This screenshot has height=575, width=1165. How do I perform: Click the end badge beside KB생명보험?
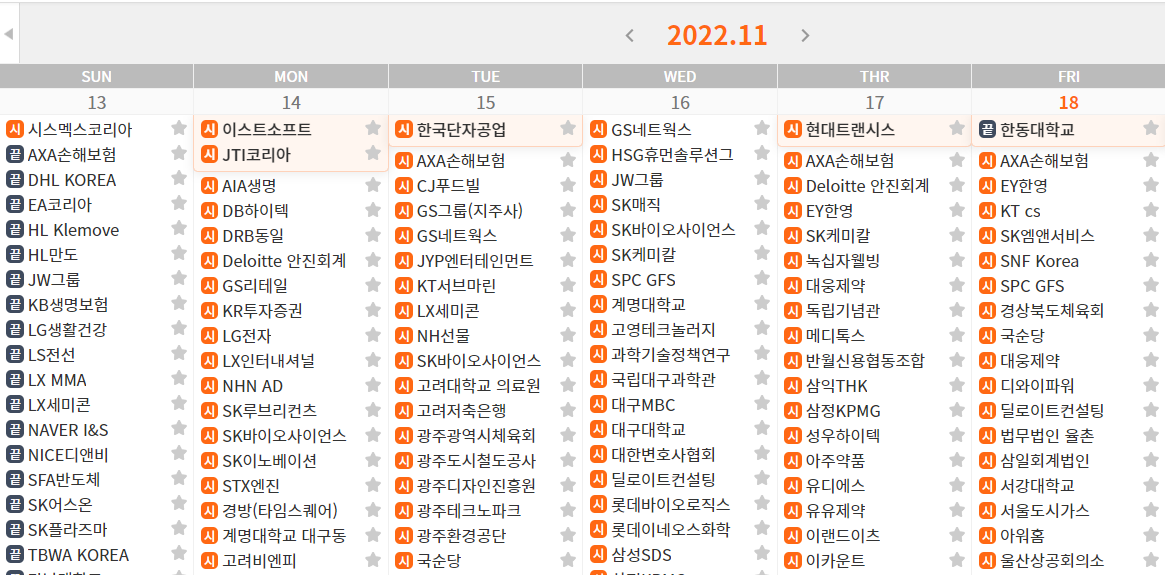[14, 305]
